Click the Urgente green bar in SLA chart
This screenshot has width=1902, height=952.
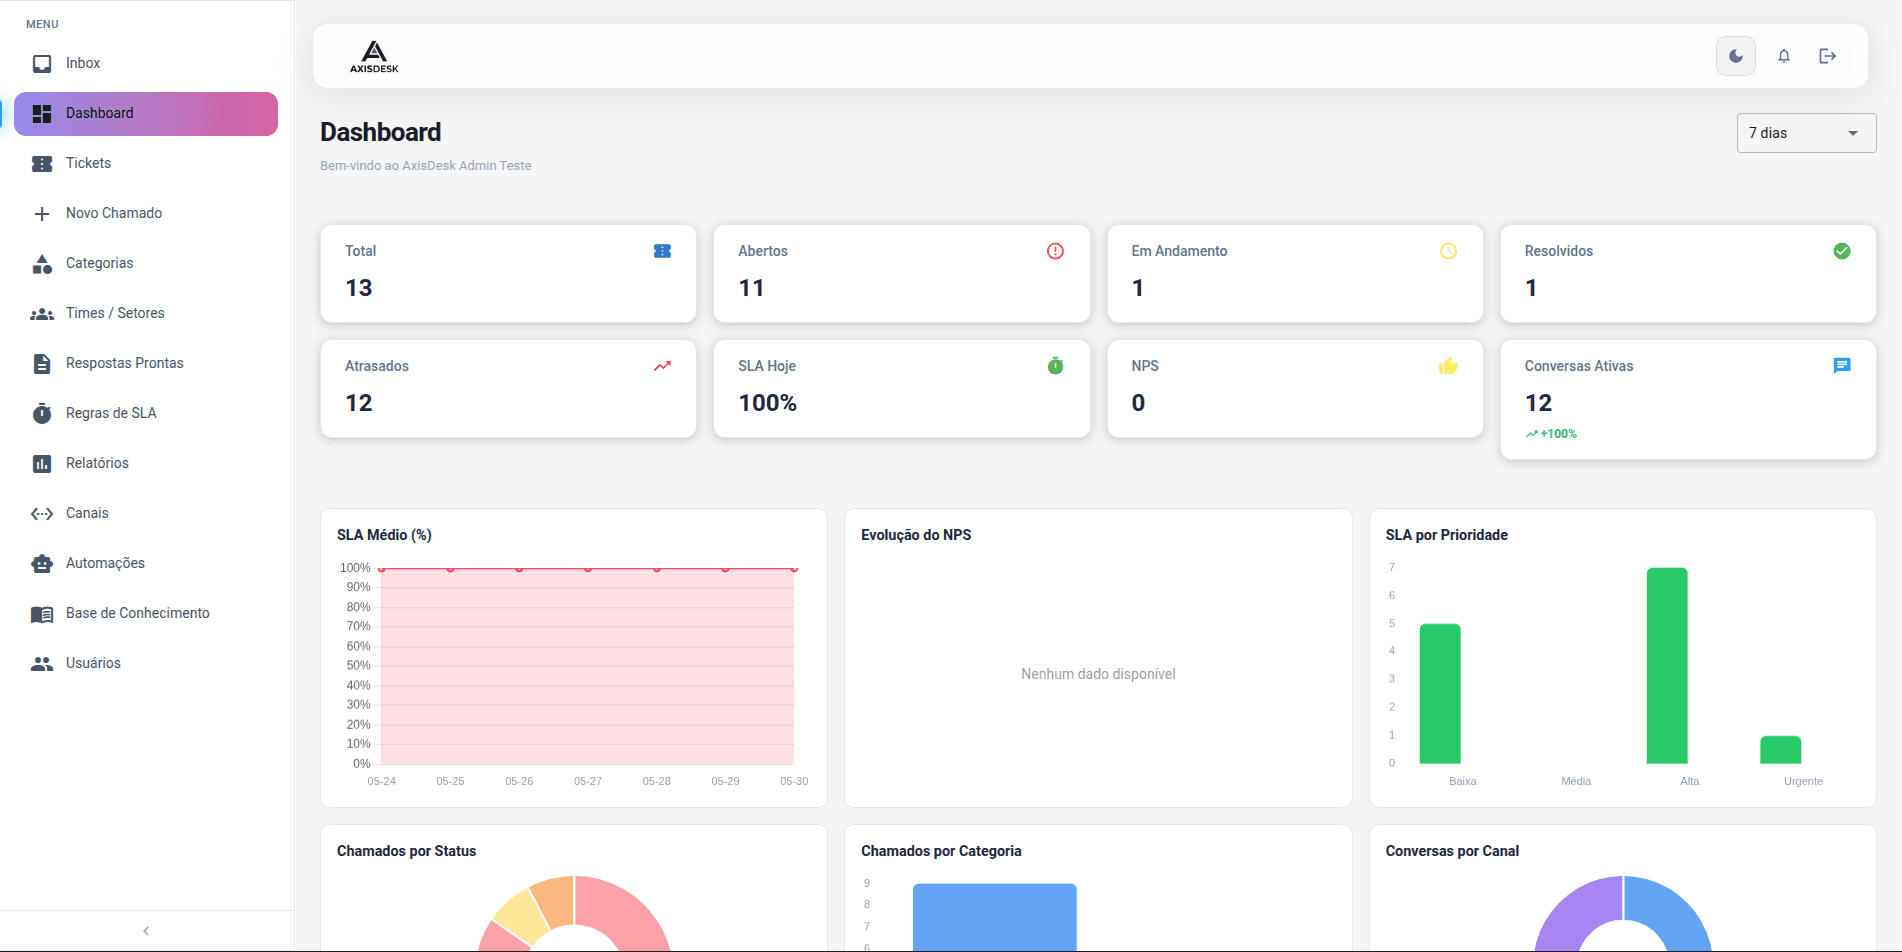(1781, 750)
